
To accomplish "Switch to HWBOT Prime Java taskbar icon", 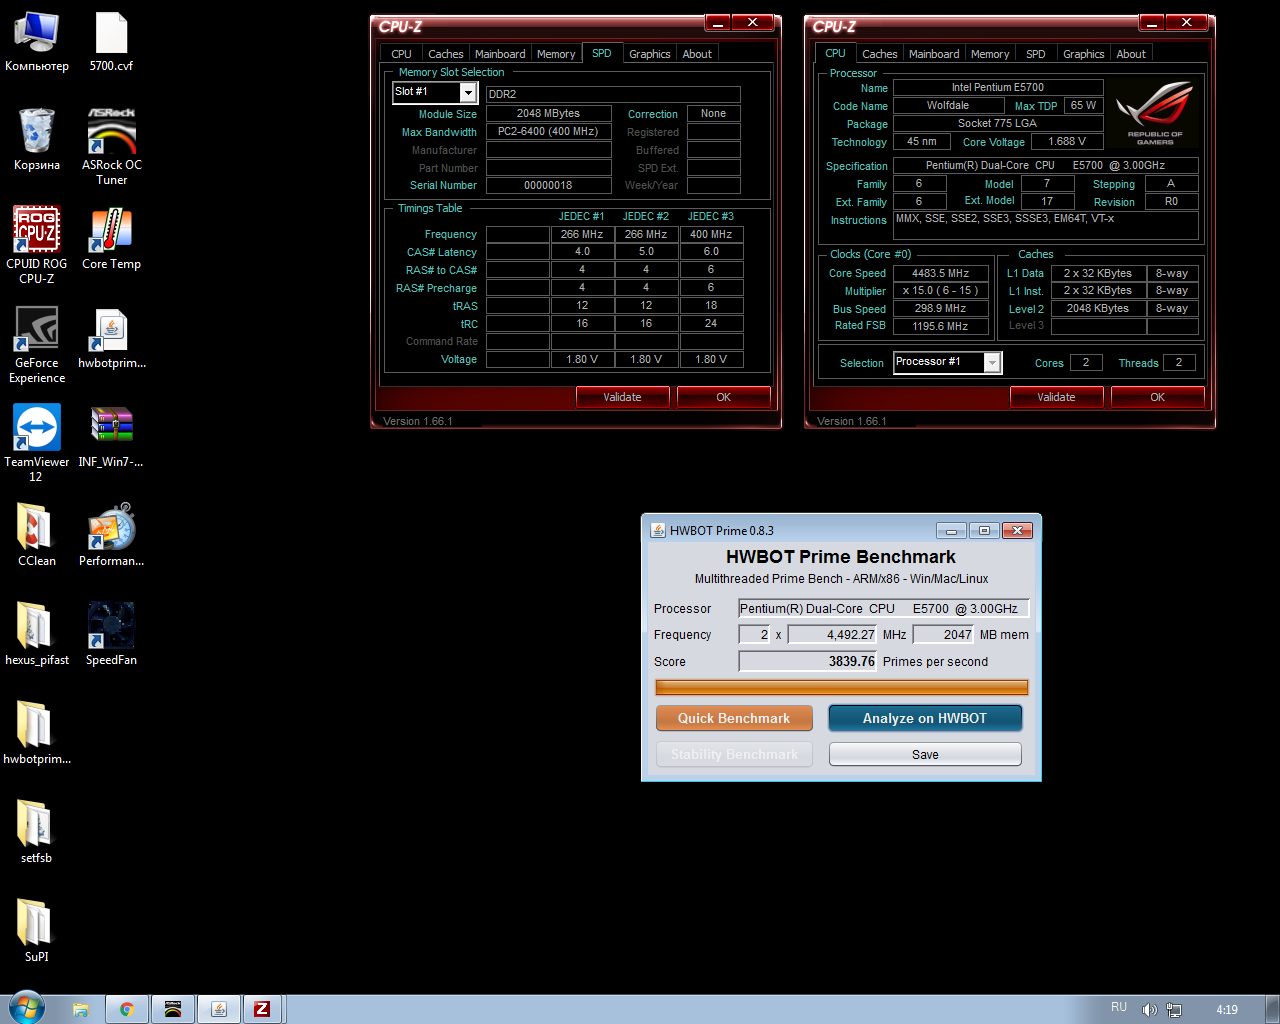I will [x=219, y=1009].
